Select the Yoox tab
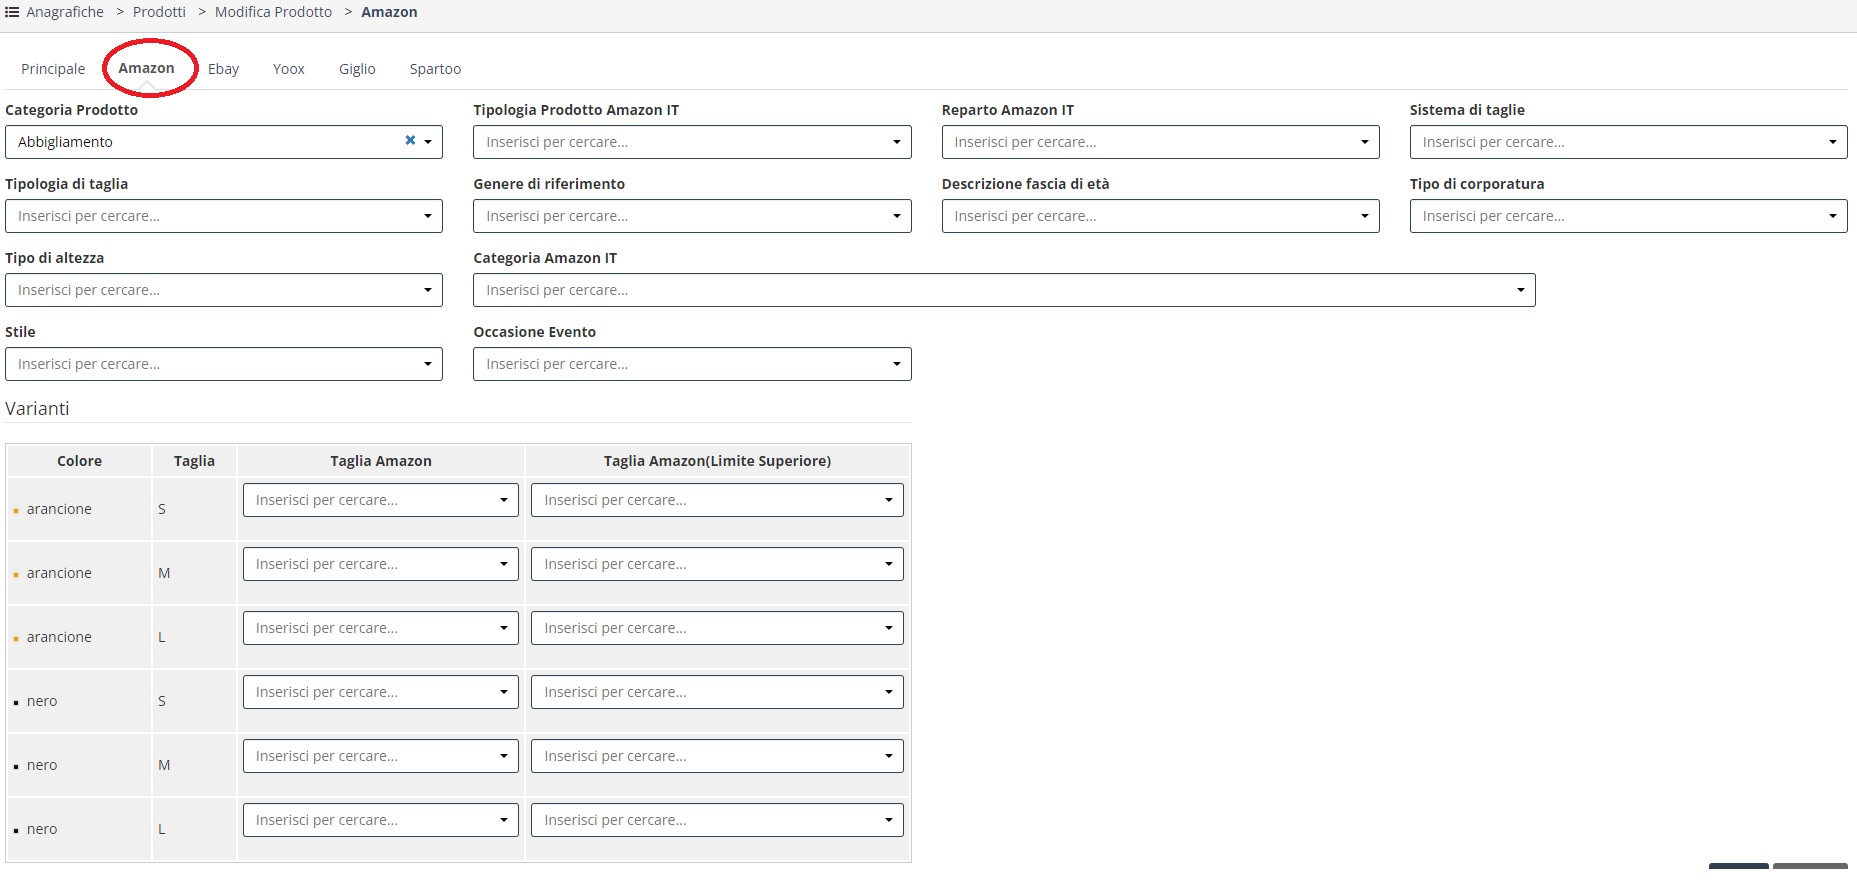 point(288,69)
